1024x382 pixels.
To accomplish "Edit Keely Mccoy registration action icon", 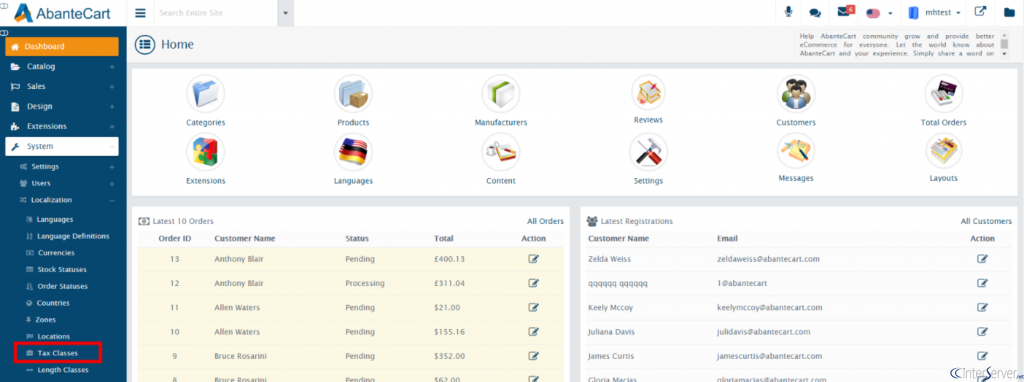I will (x=982, y=307).
